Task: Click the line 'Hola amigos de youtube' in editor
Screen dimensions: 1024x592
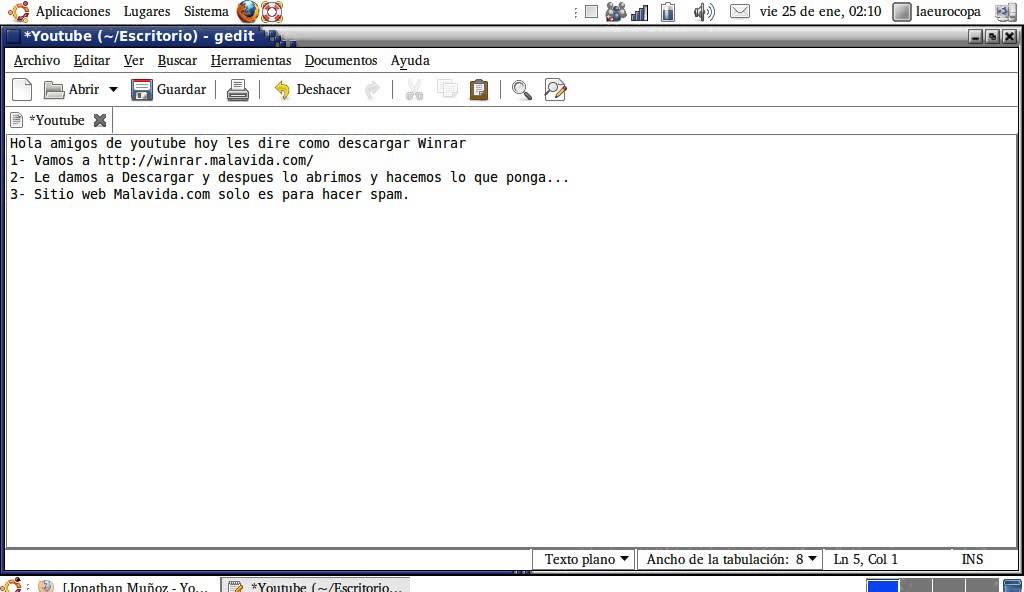Action: pyautogui.click(x=238, y=143)
